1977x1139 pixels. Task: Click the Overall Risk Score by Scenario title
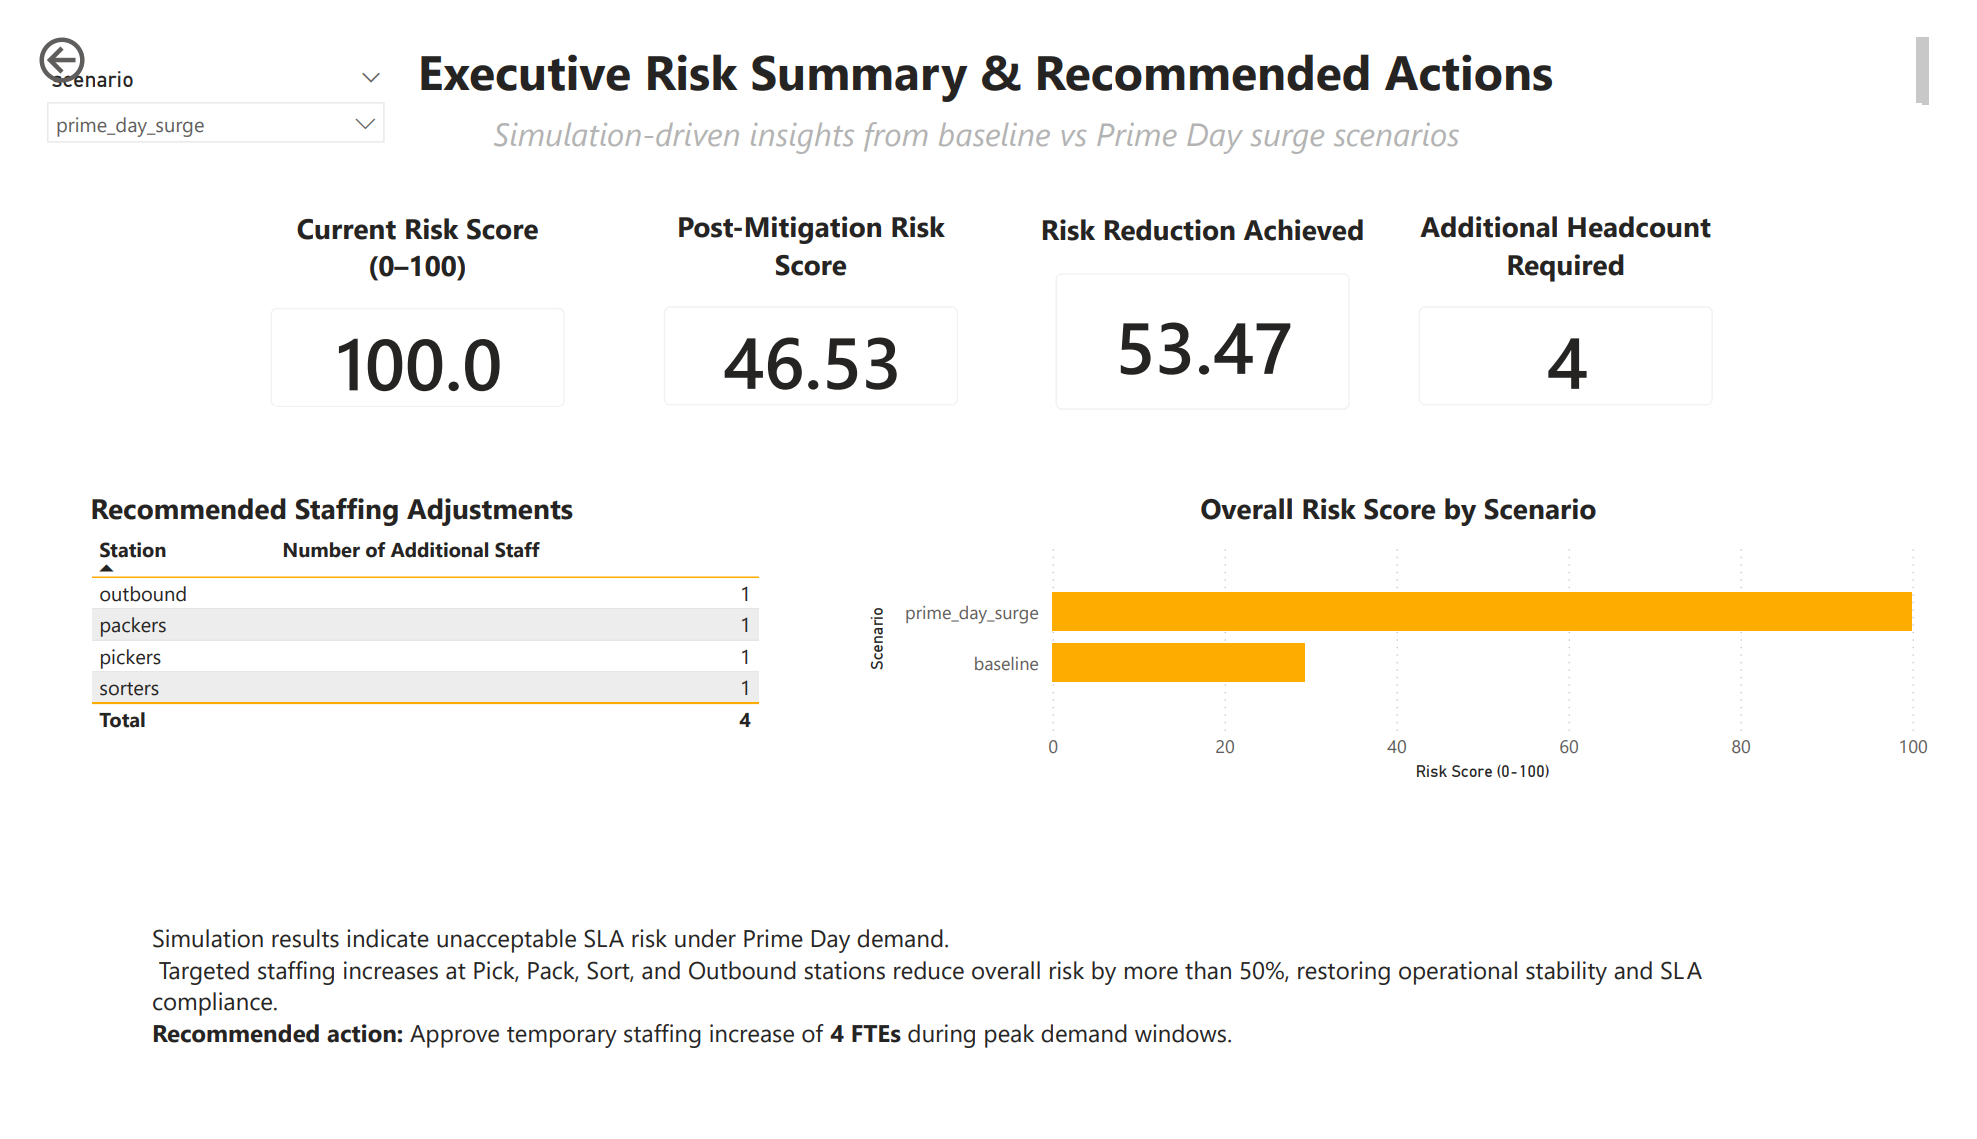click(x=1397, y=510)
